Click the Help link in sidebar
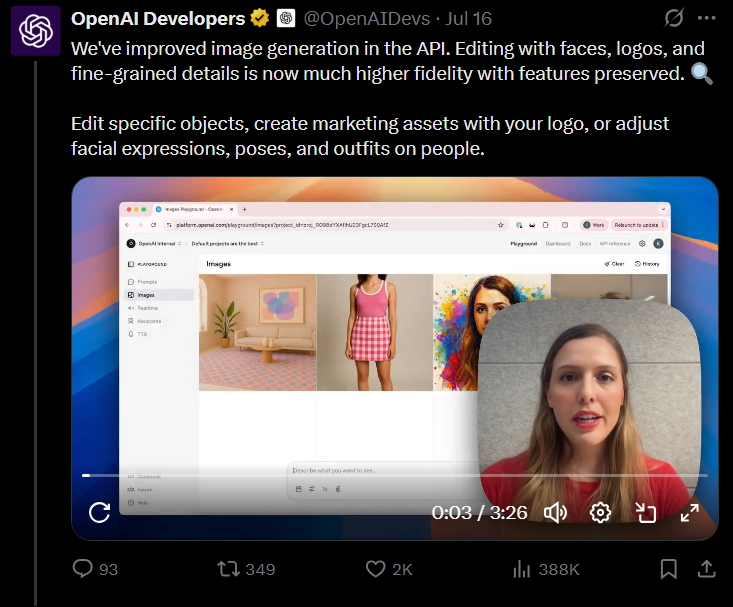Screen dimensions: 733x607 (x=138, y=503)
